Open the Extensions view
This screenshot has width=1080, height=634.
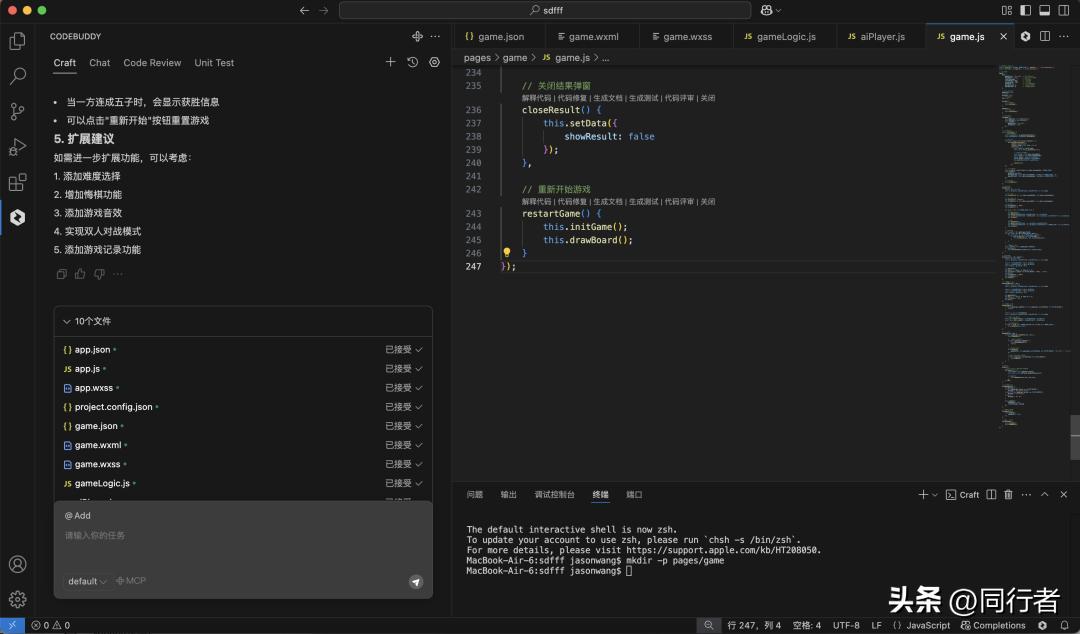[16, 181]
